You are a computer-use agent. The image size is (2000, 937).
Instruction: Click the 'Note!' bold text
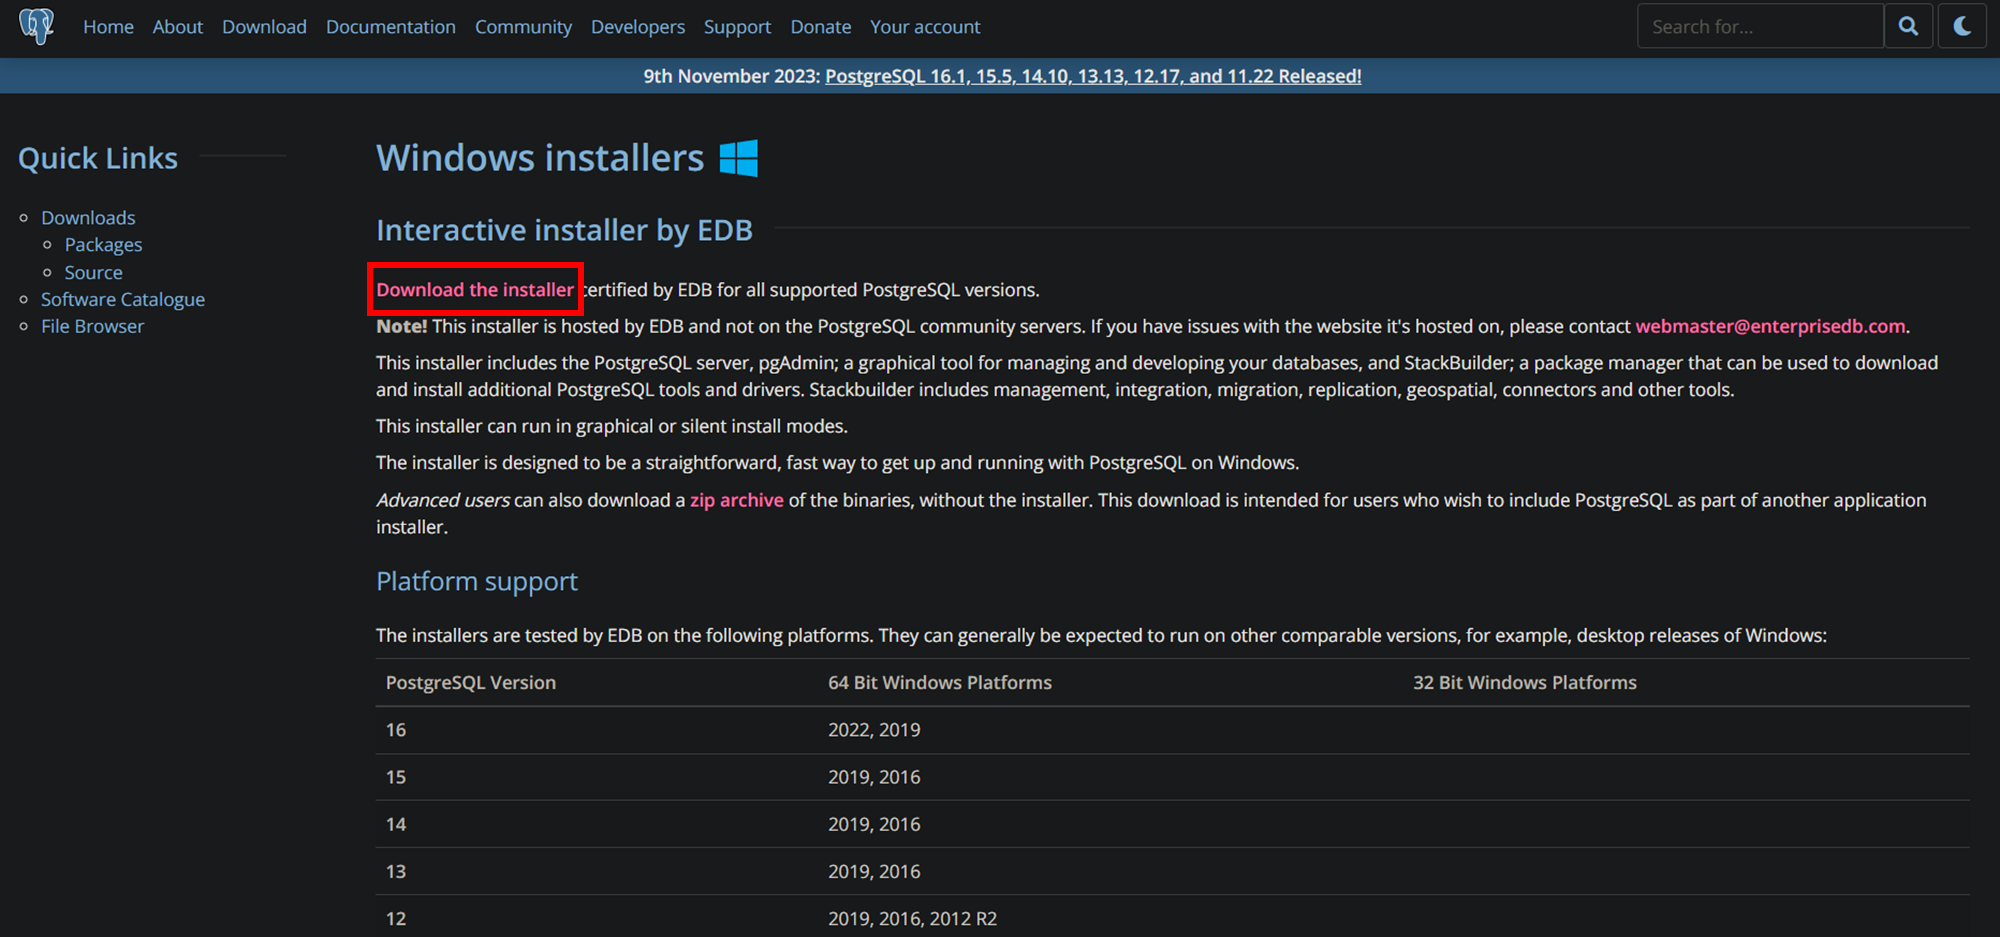click(401, 326)
